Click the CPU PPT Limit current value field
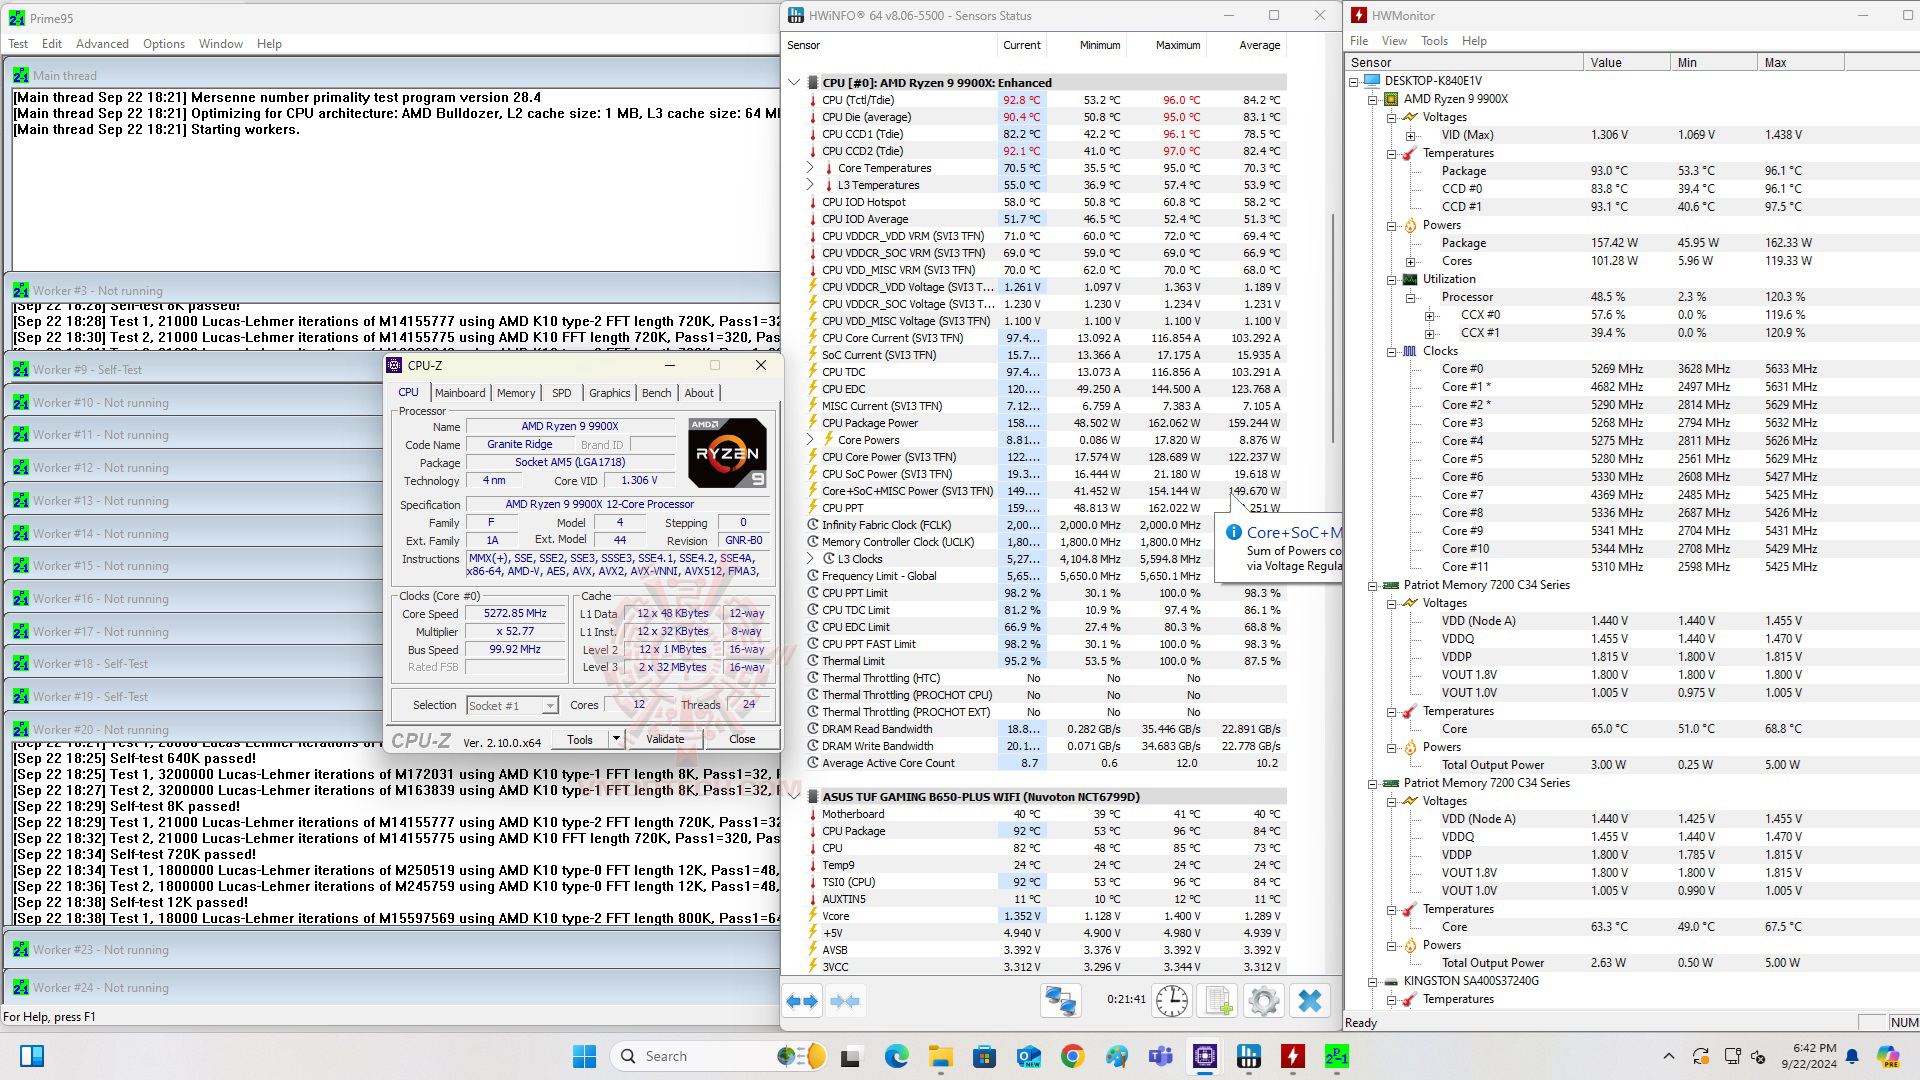This screenshot has height=1080, width=1920. [1025, 592]
